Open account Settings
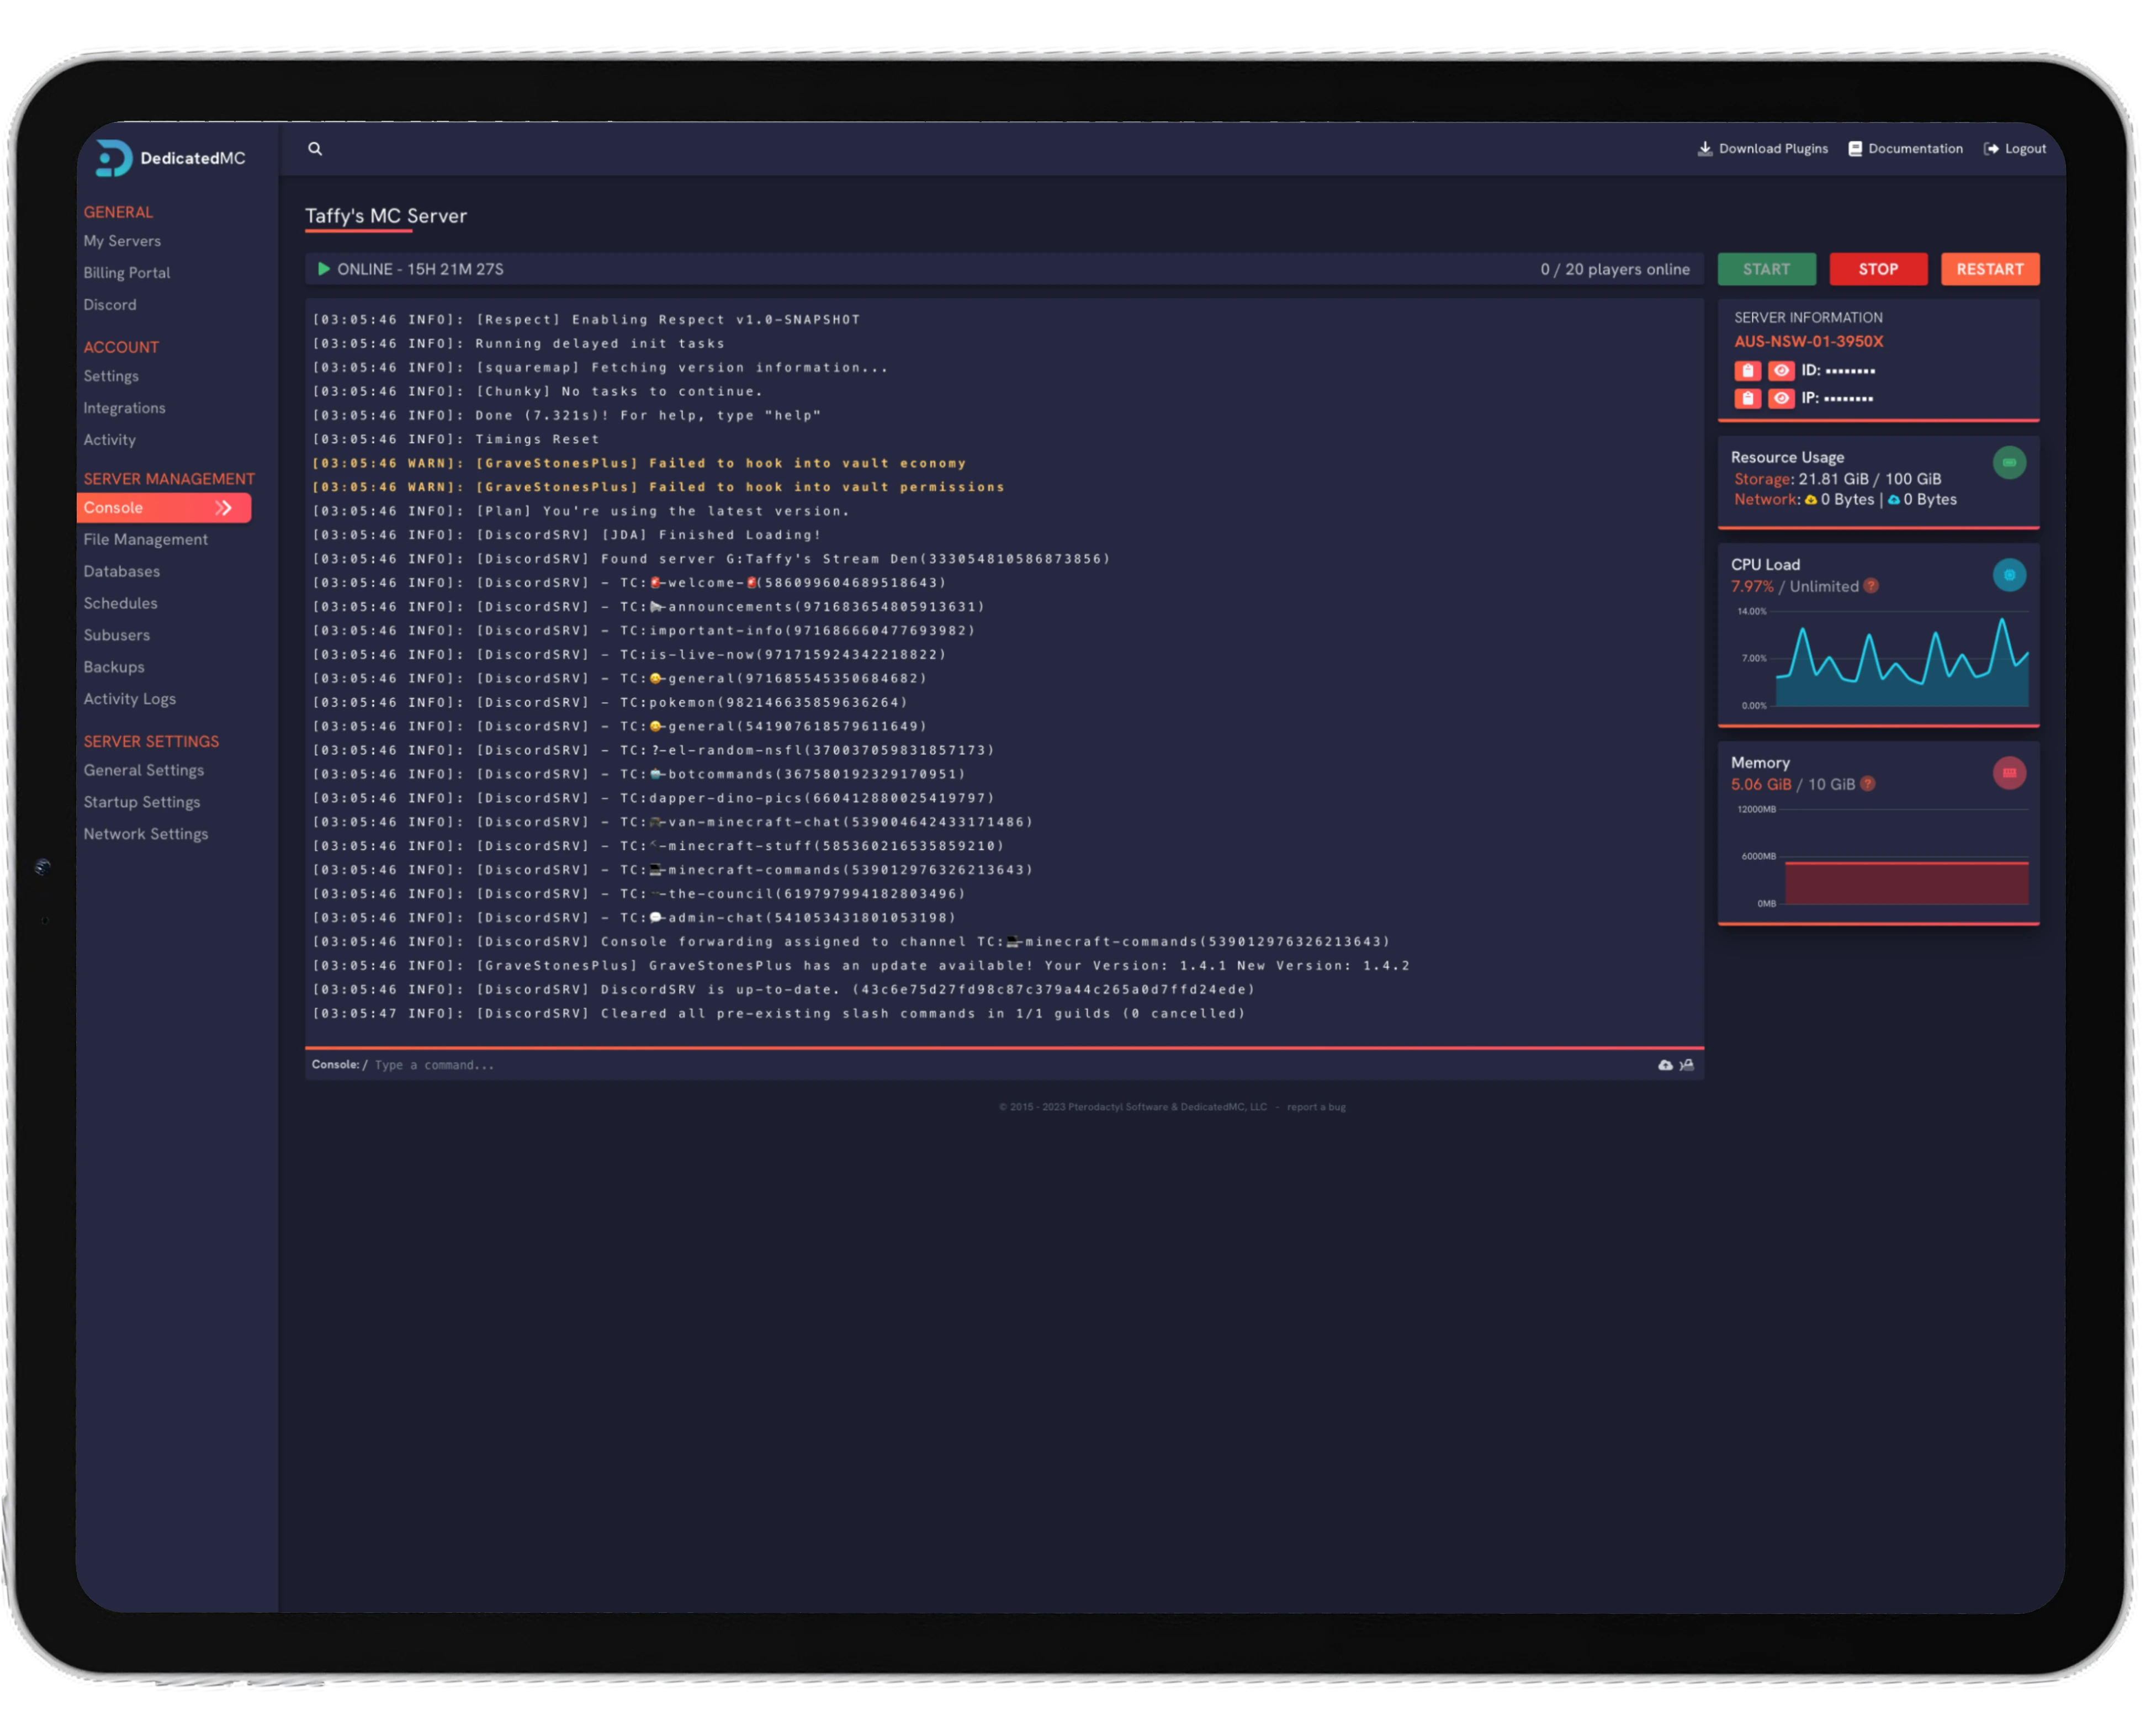Image resolution: width=2151 pixels, height=1736 pixels. [111, 377]
